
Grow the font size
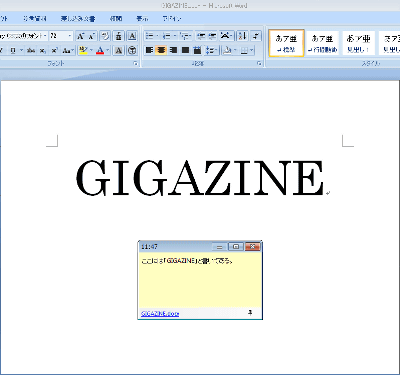point(80,36)
